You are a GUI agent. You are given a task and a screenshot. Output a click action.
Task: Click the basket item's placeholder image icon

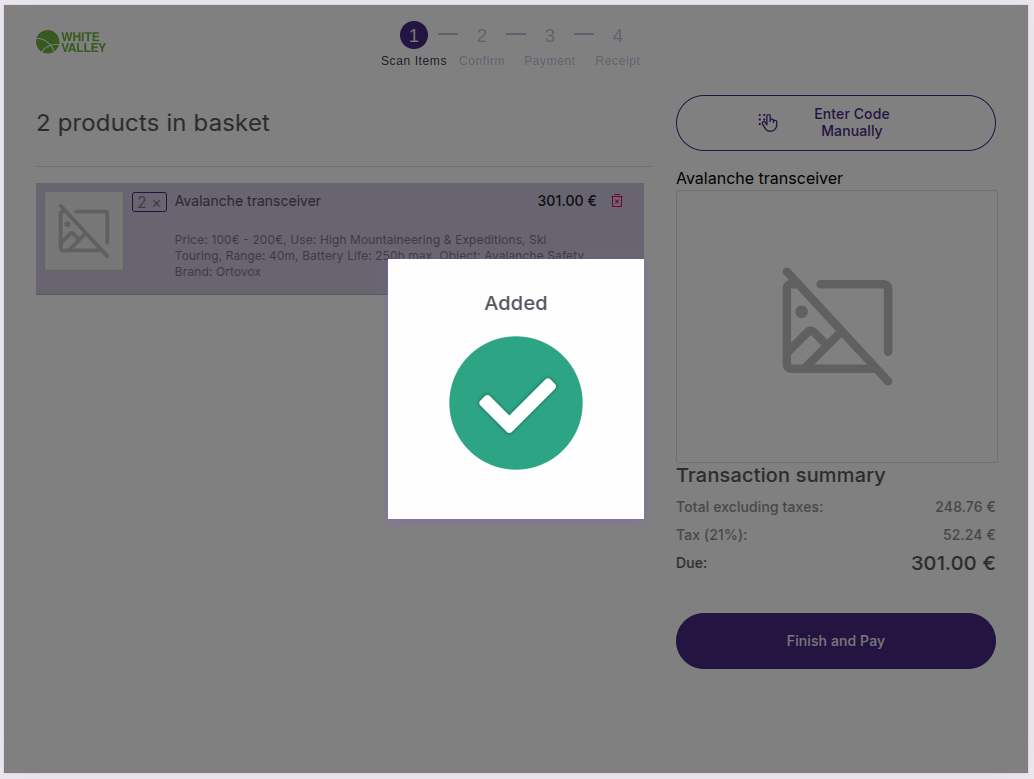(x=84, y=231)
